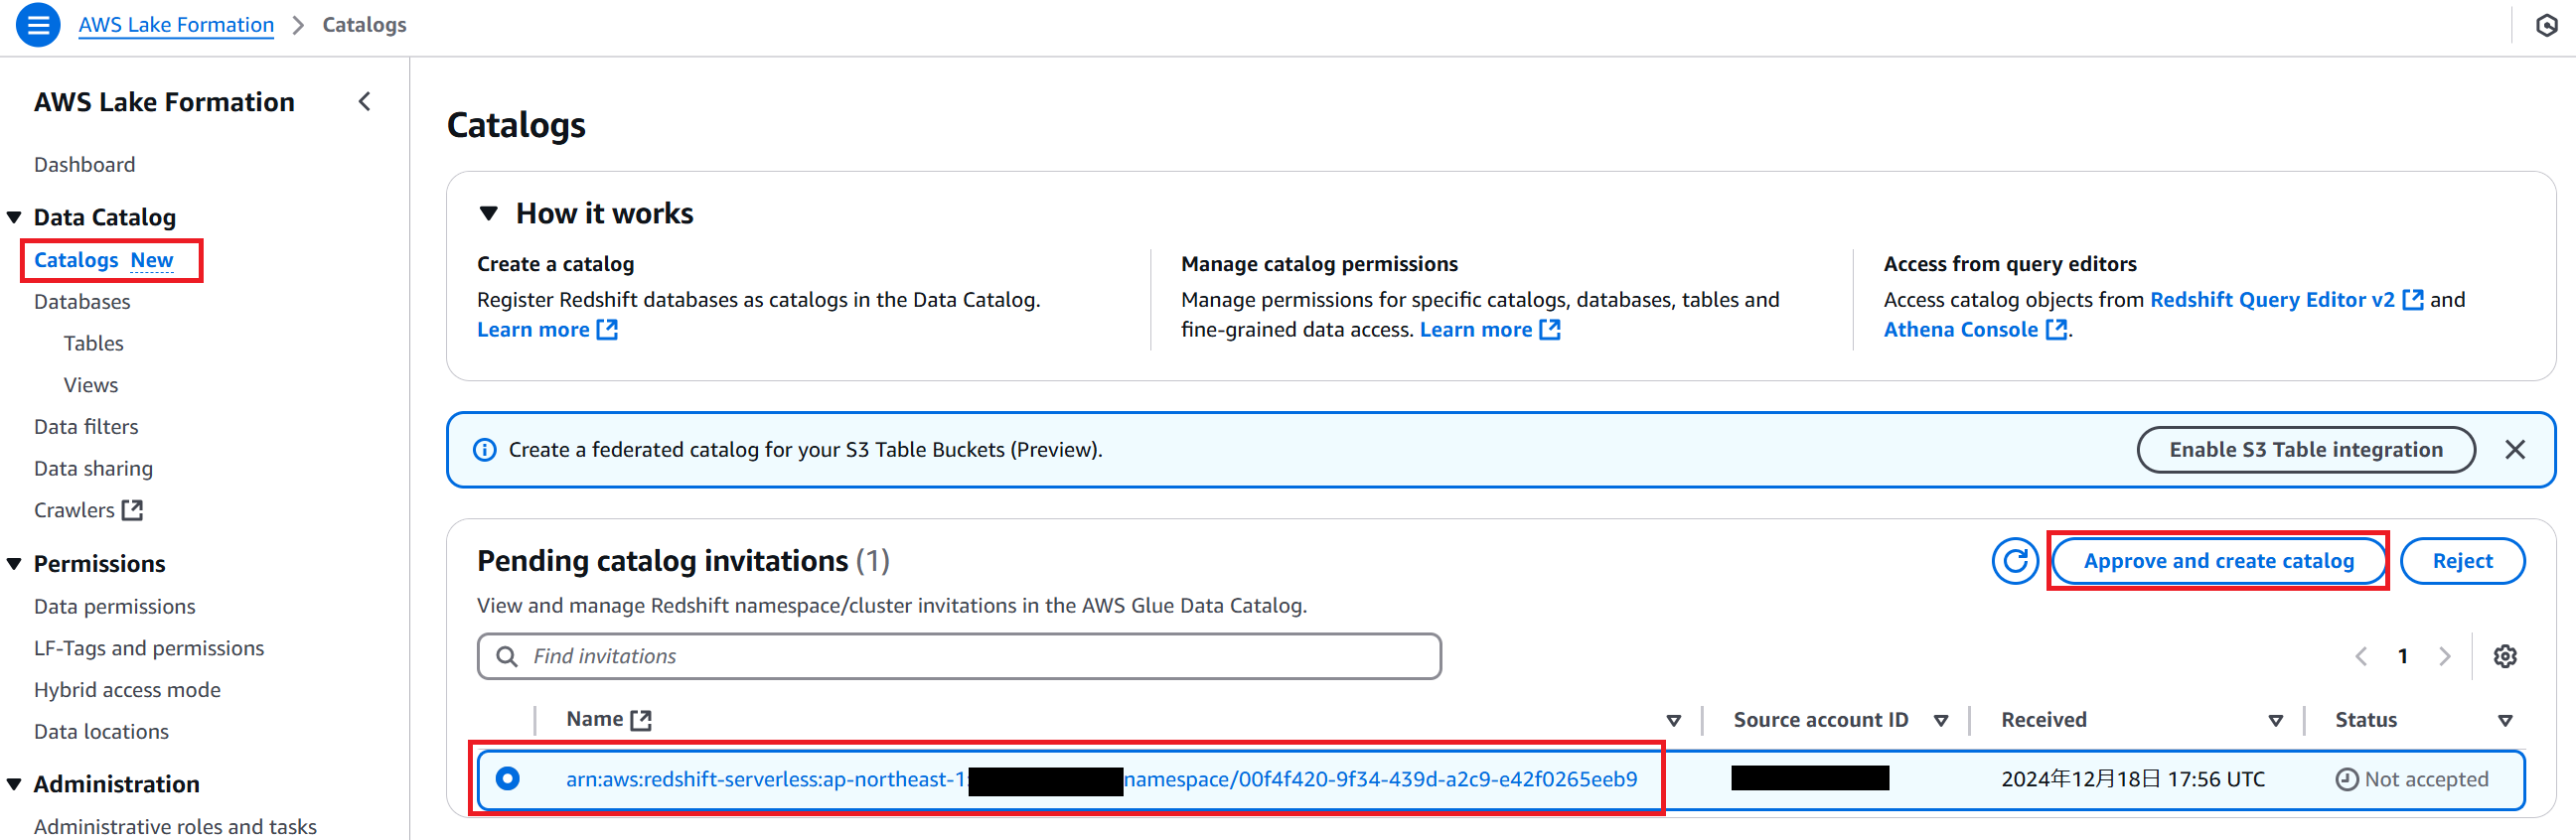
Task: Open Views in the side navigation
Action: tap(91, 385)
